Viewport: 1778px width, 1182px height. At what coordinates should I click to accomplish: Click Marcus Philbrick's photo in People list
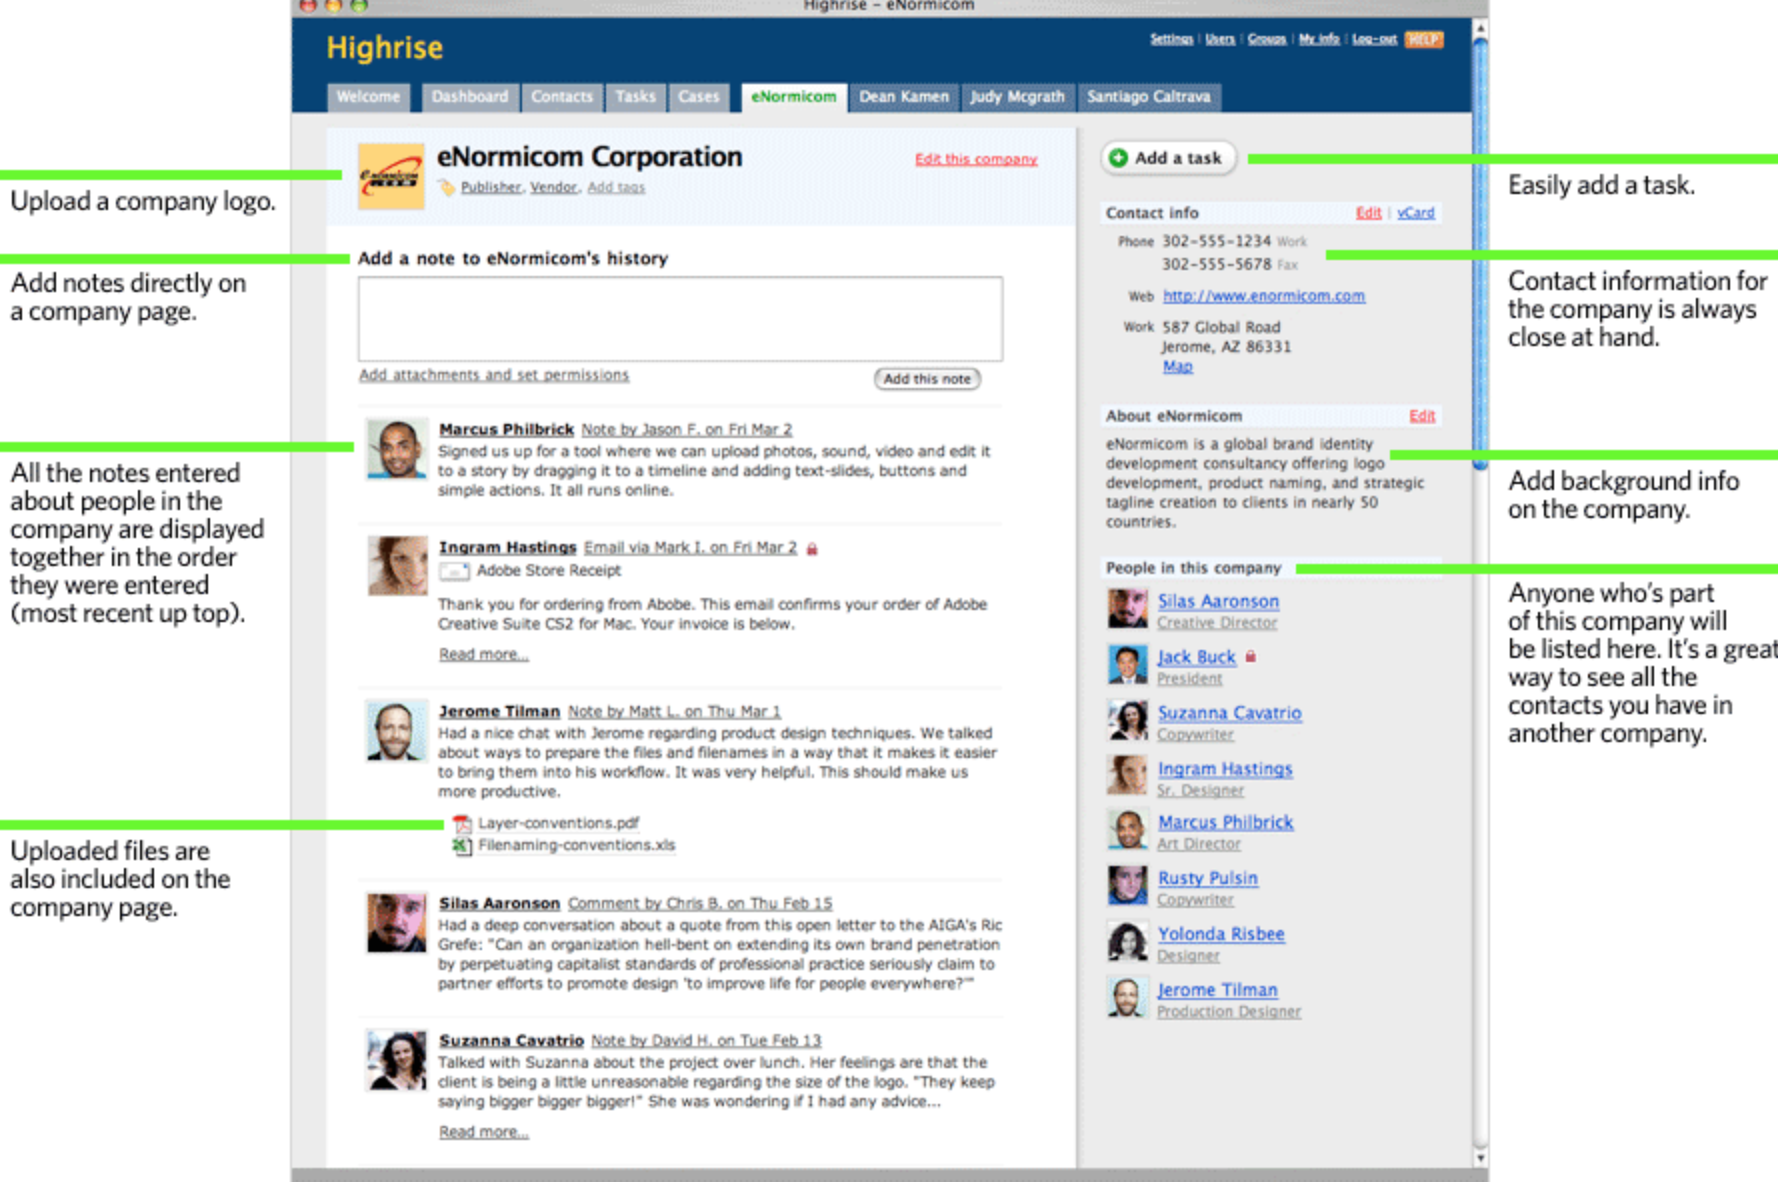coord(1127,830)
